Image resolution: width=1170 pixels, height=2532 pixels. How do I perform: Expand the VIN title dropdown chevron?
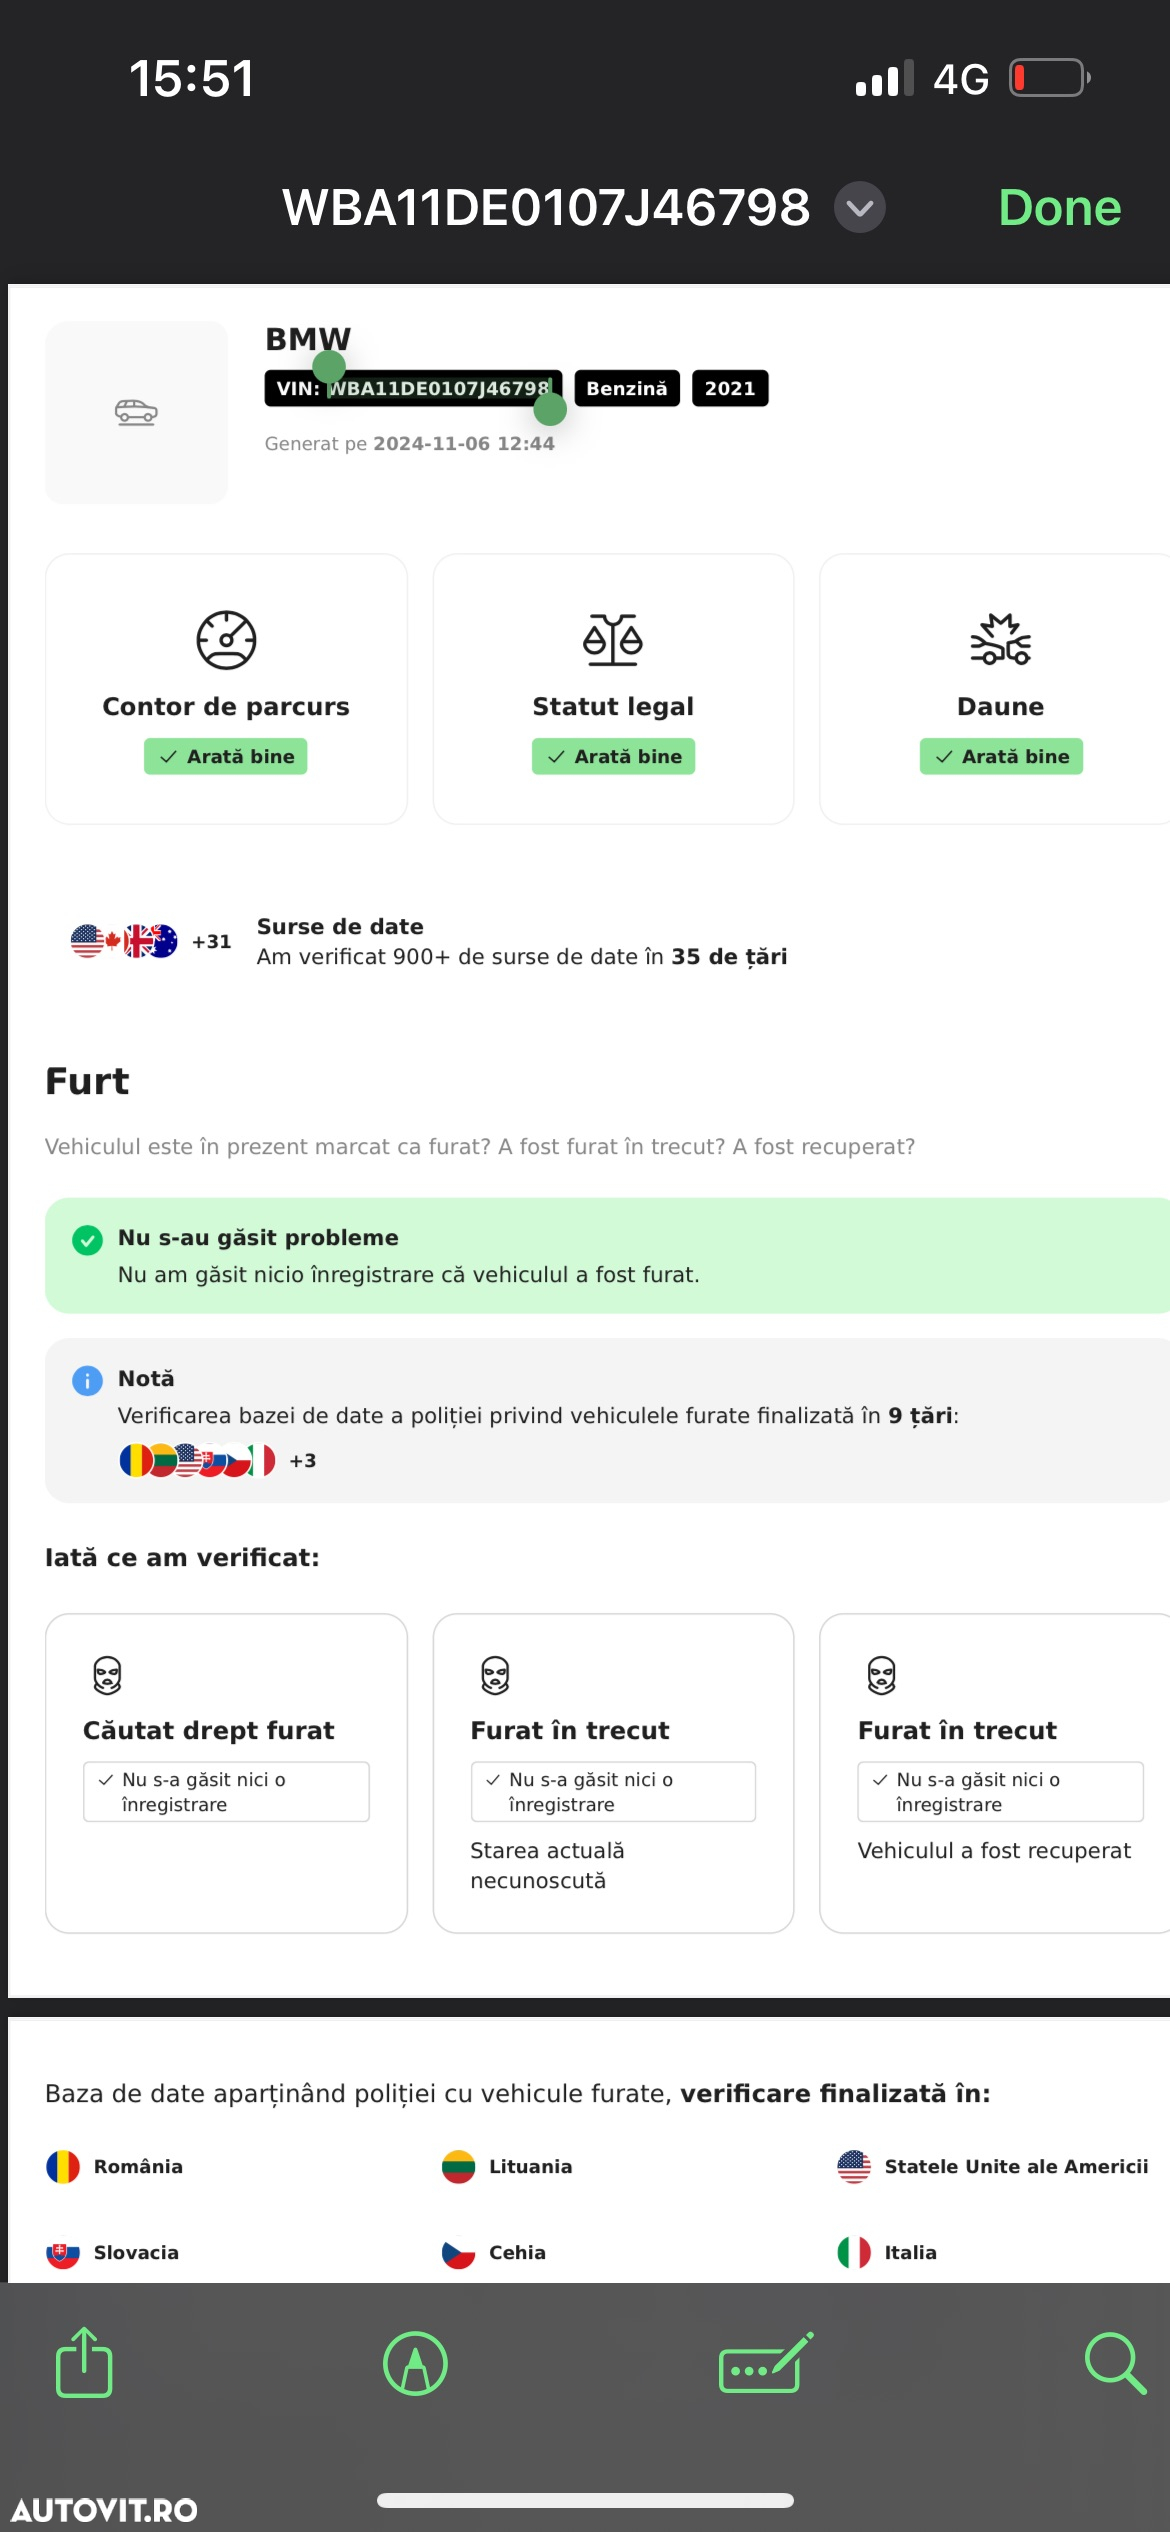(860, 208)
